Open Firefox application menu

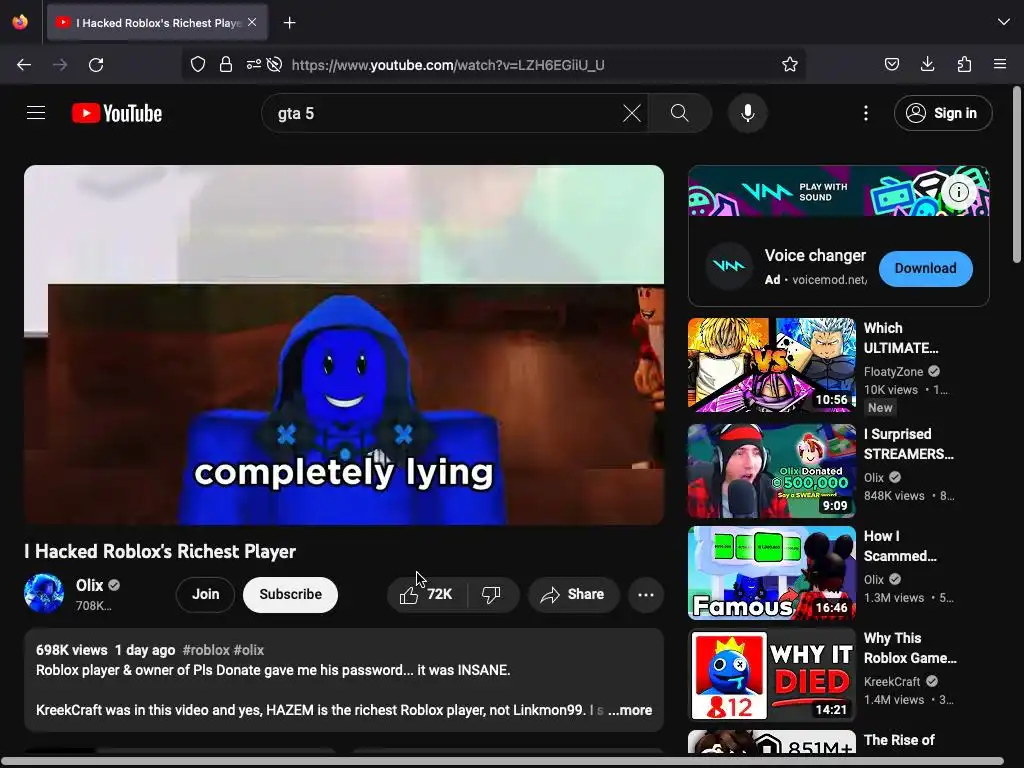click(x=1000, y=64)
